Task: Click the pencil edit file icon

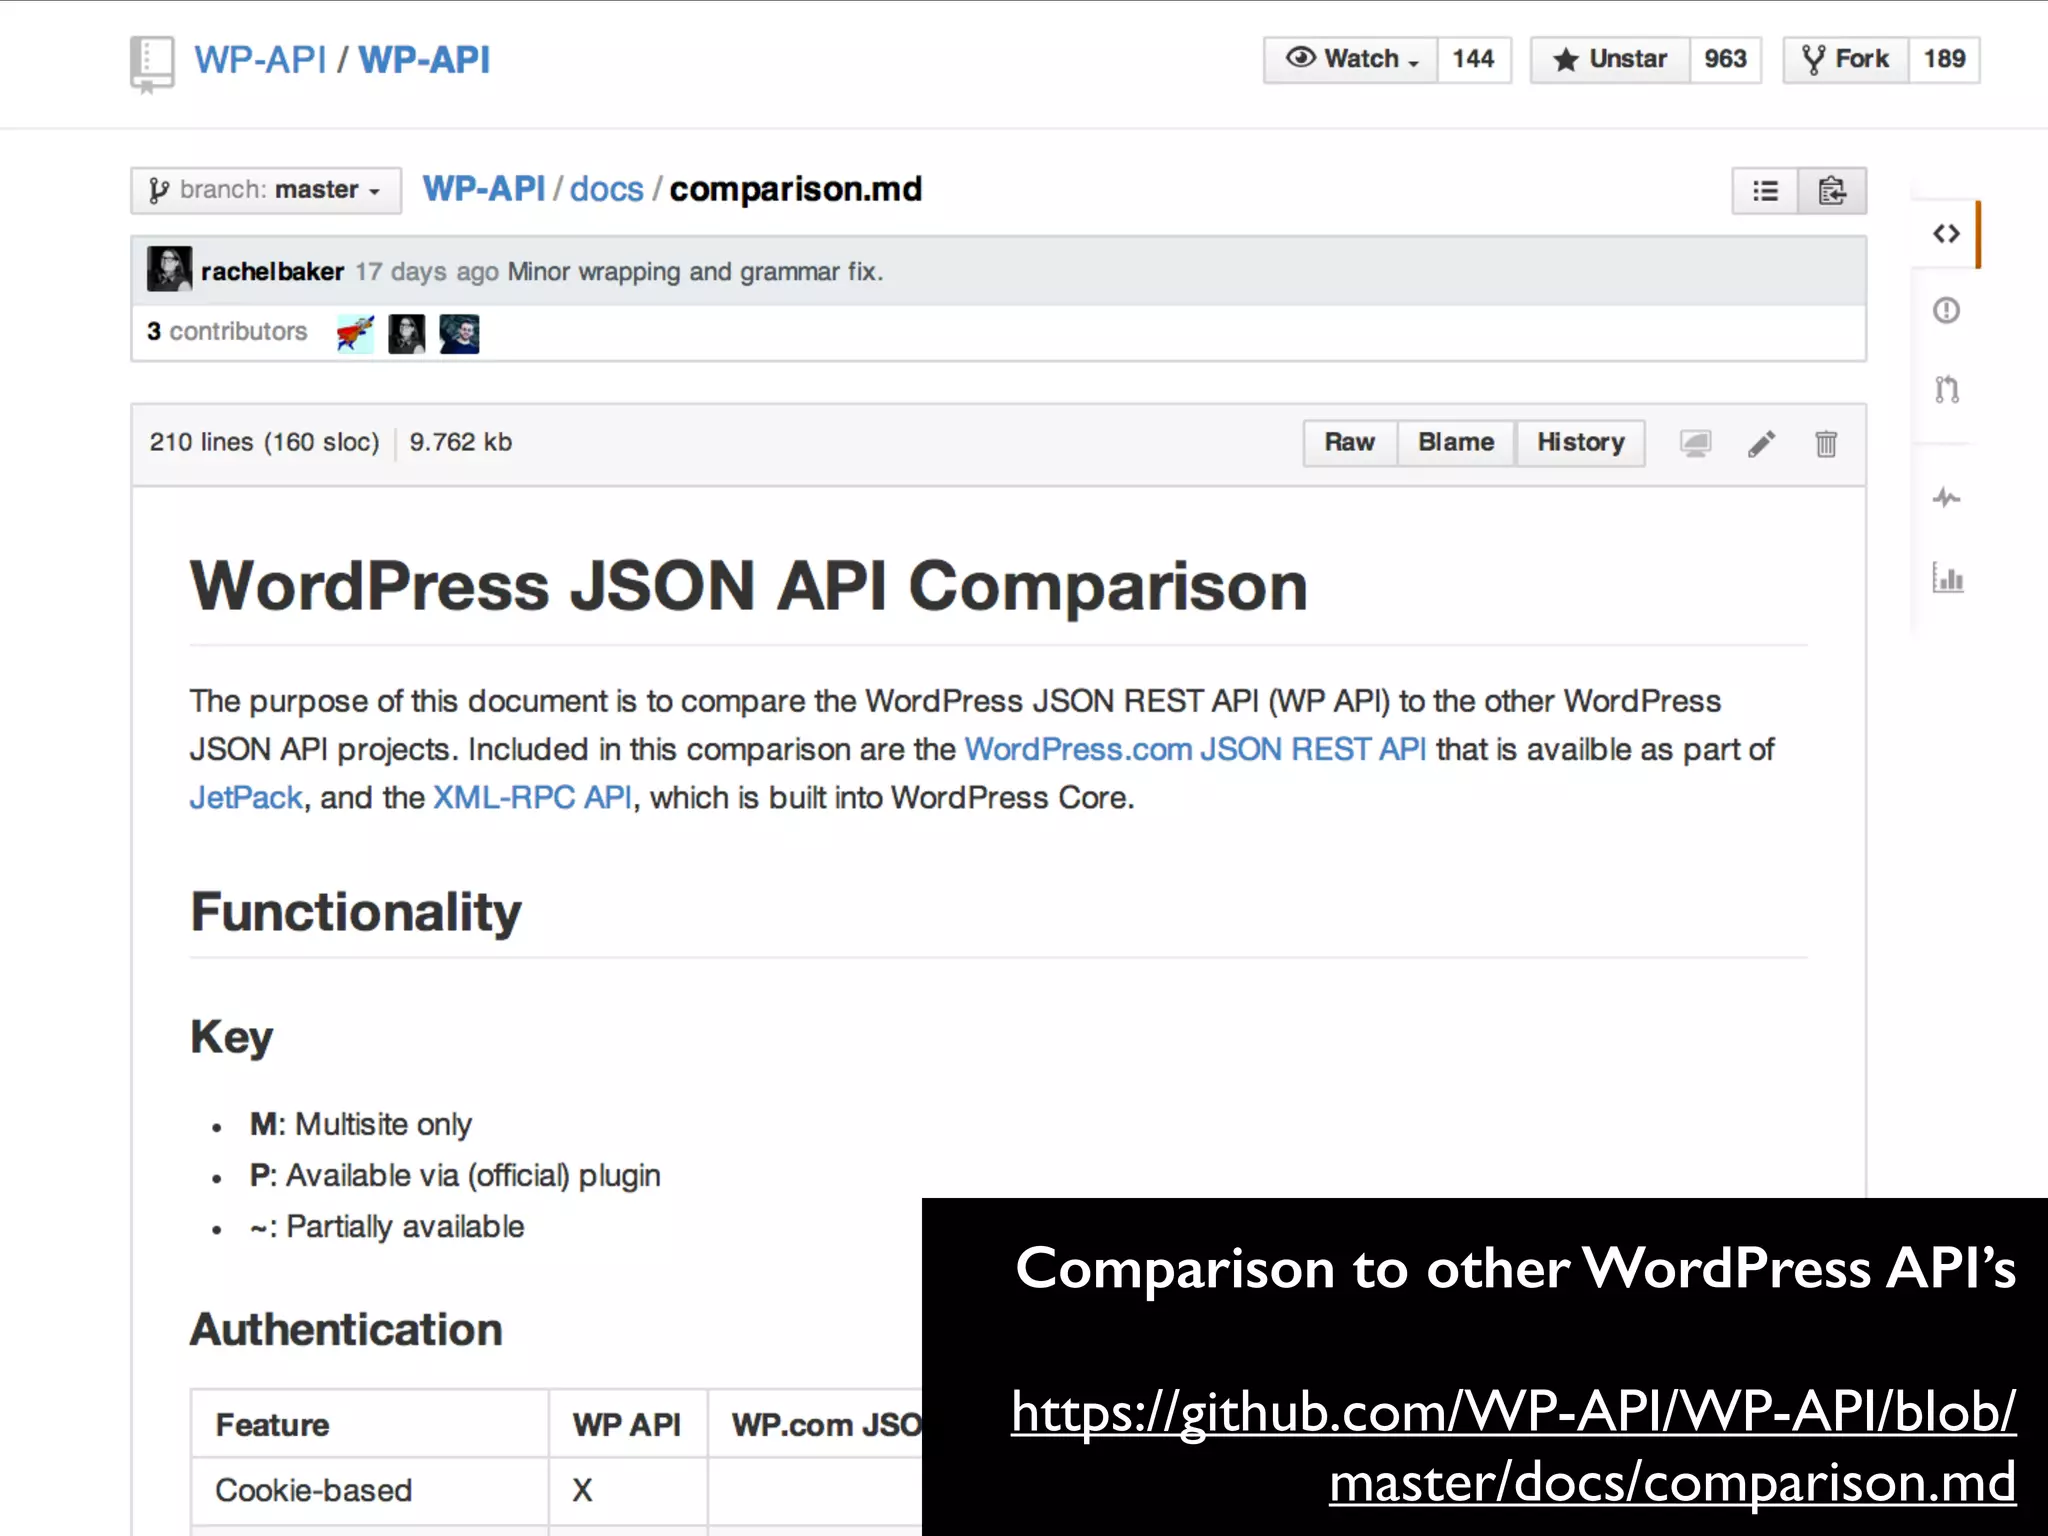Action: click(1761, 444)
